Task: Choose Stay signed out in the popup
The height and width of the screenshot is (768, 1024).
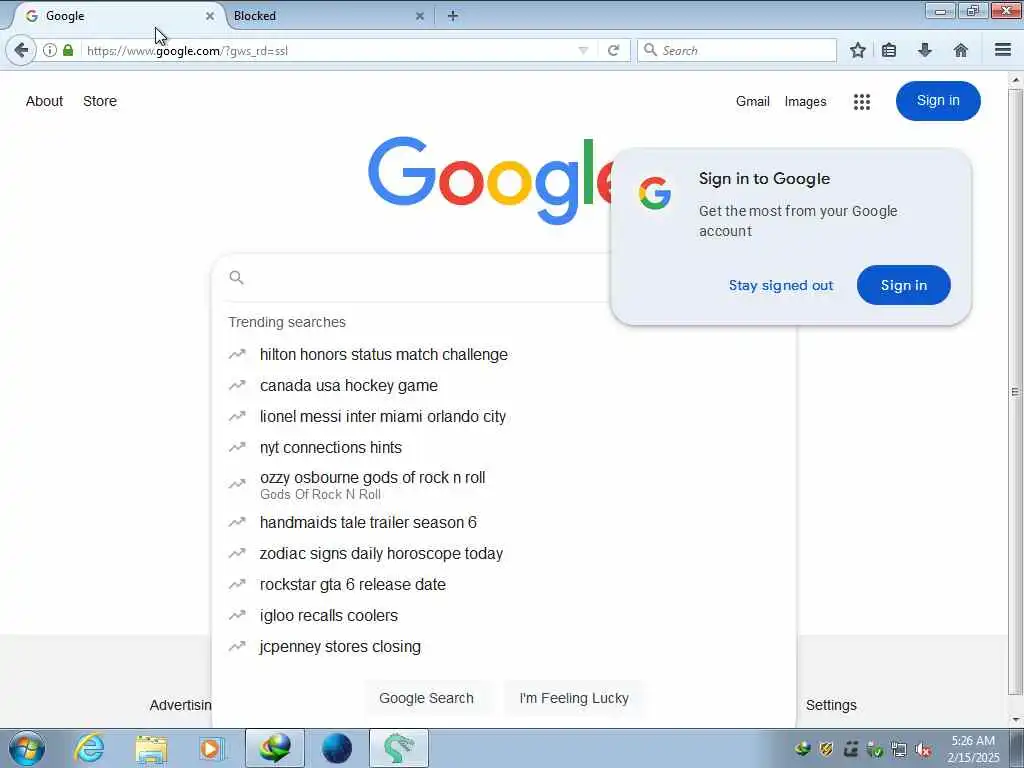Action: 780,285
